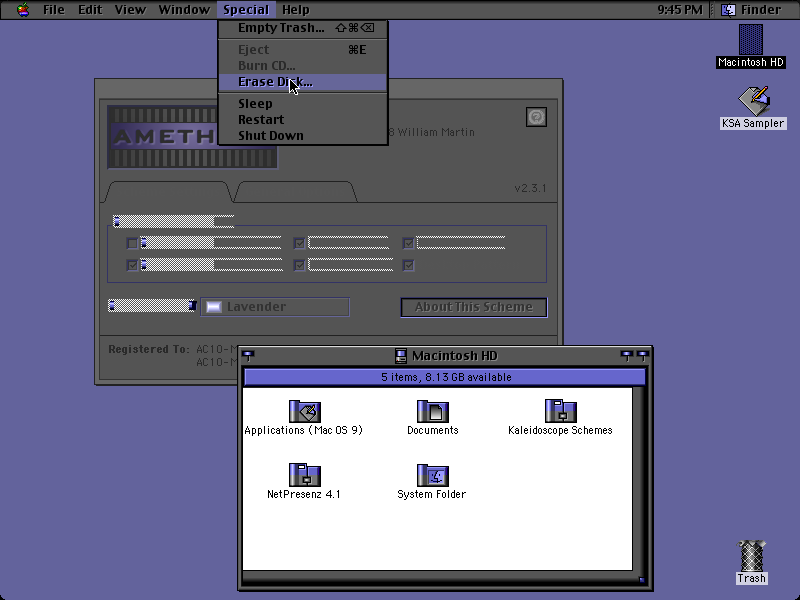Select the Documents folder icon
Image resolution: width=800 pixels, height=600 pixels.
[433, 411]
